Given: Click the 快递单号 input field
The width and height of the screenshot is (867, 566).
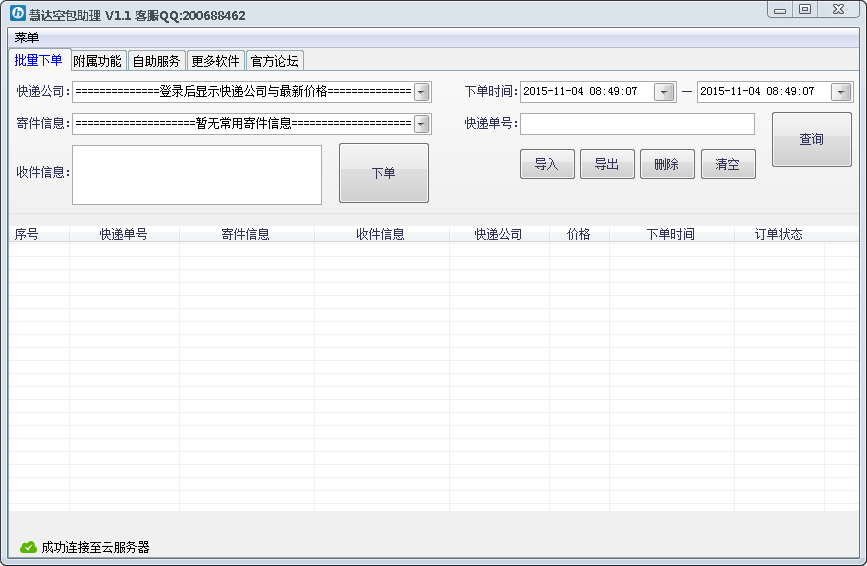Looking at the screenshot, I should pos(637,124).
